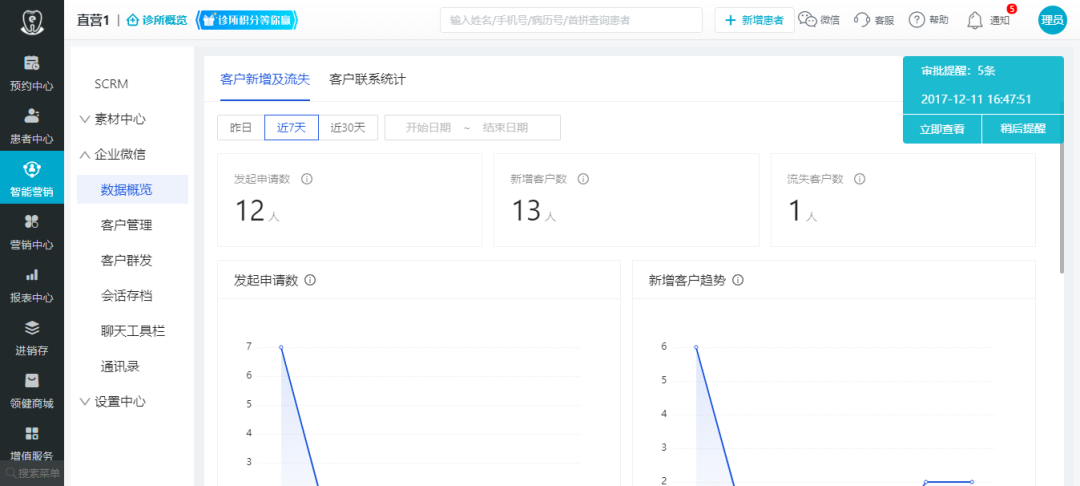Open 聊天工具栏 menu item

tap(132, 331)
